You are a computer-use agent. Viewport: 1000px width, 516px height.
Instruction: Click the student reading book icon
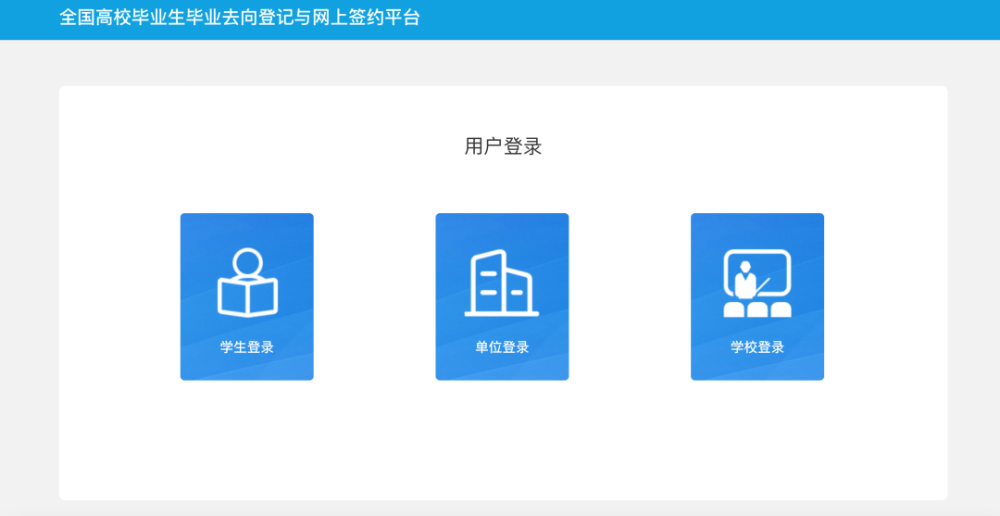[247, 283]
